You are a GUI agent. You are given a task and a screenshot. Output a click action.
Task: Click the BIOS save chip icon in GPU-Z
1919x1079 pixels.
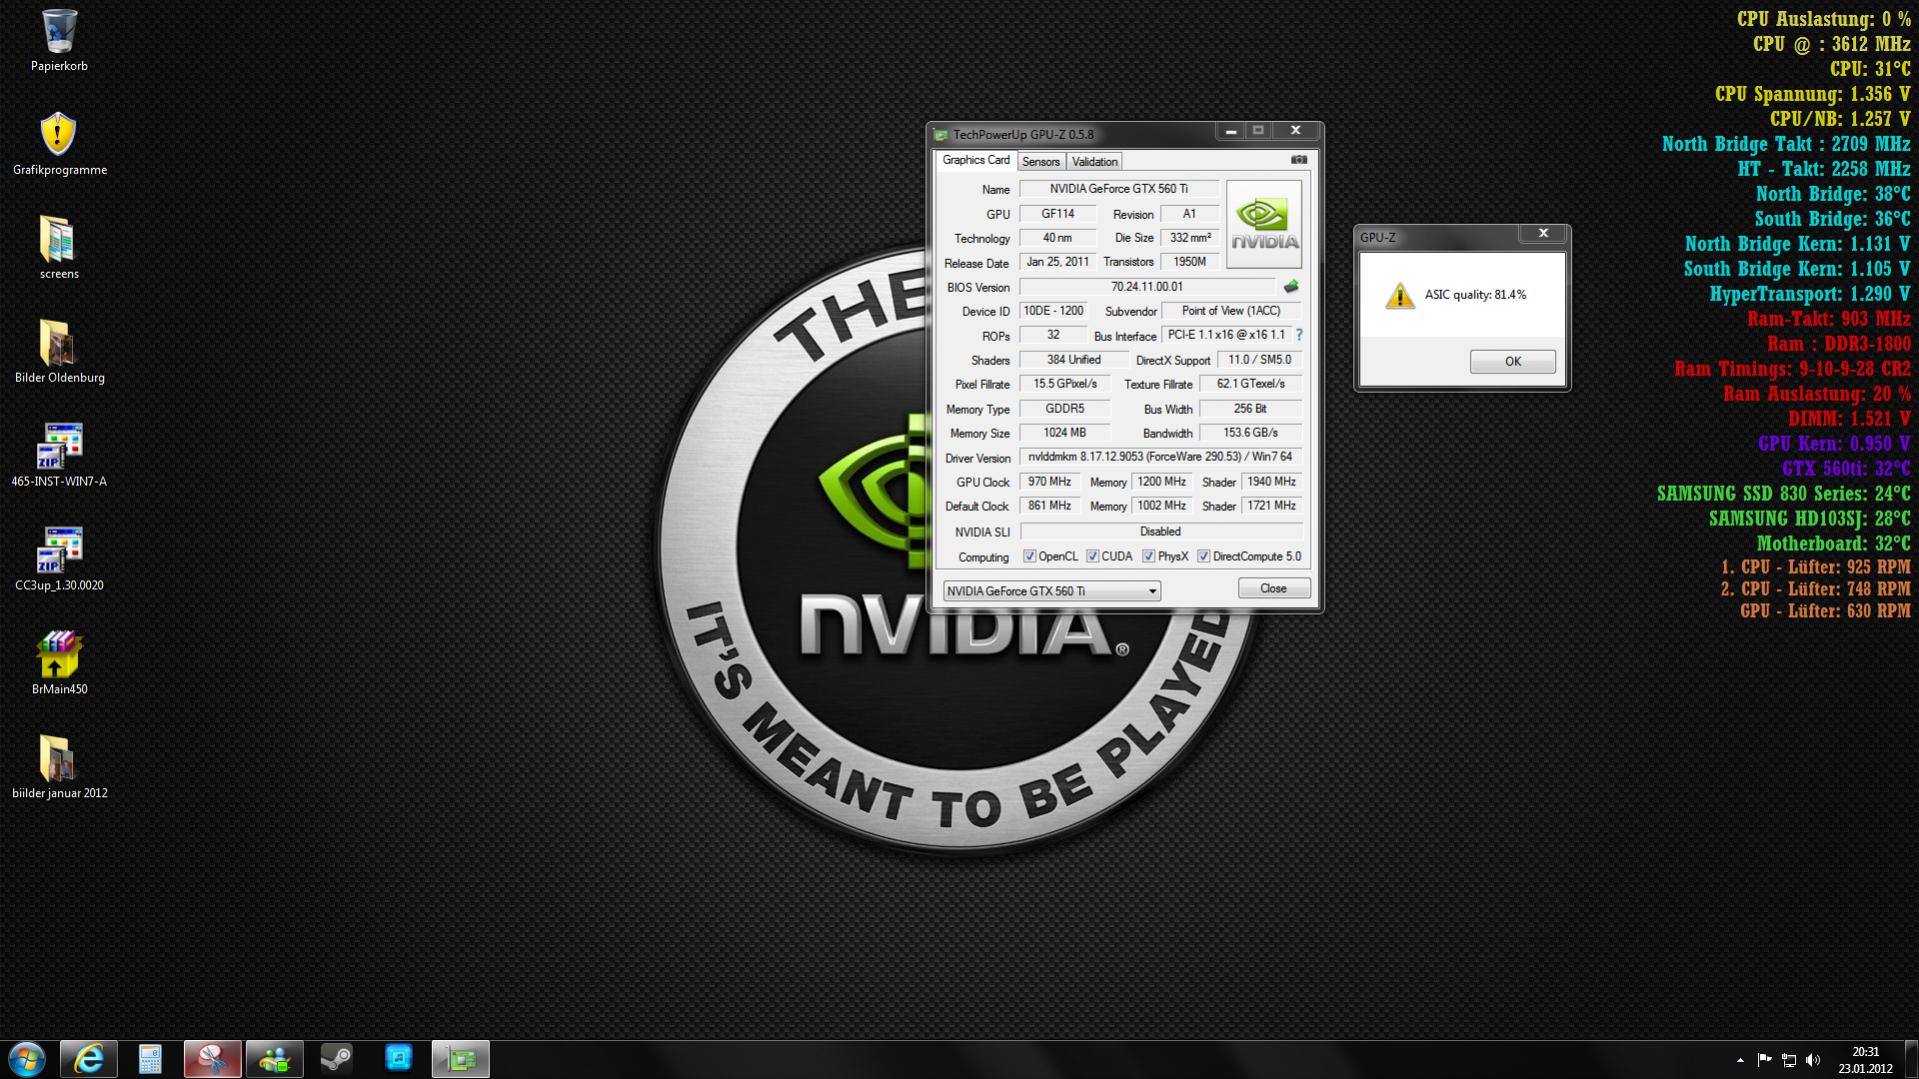[x=1291, y=287]
